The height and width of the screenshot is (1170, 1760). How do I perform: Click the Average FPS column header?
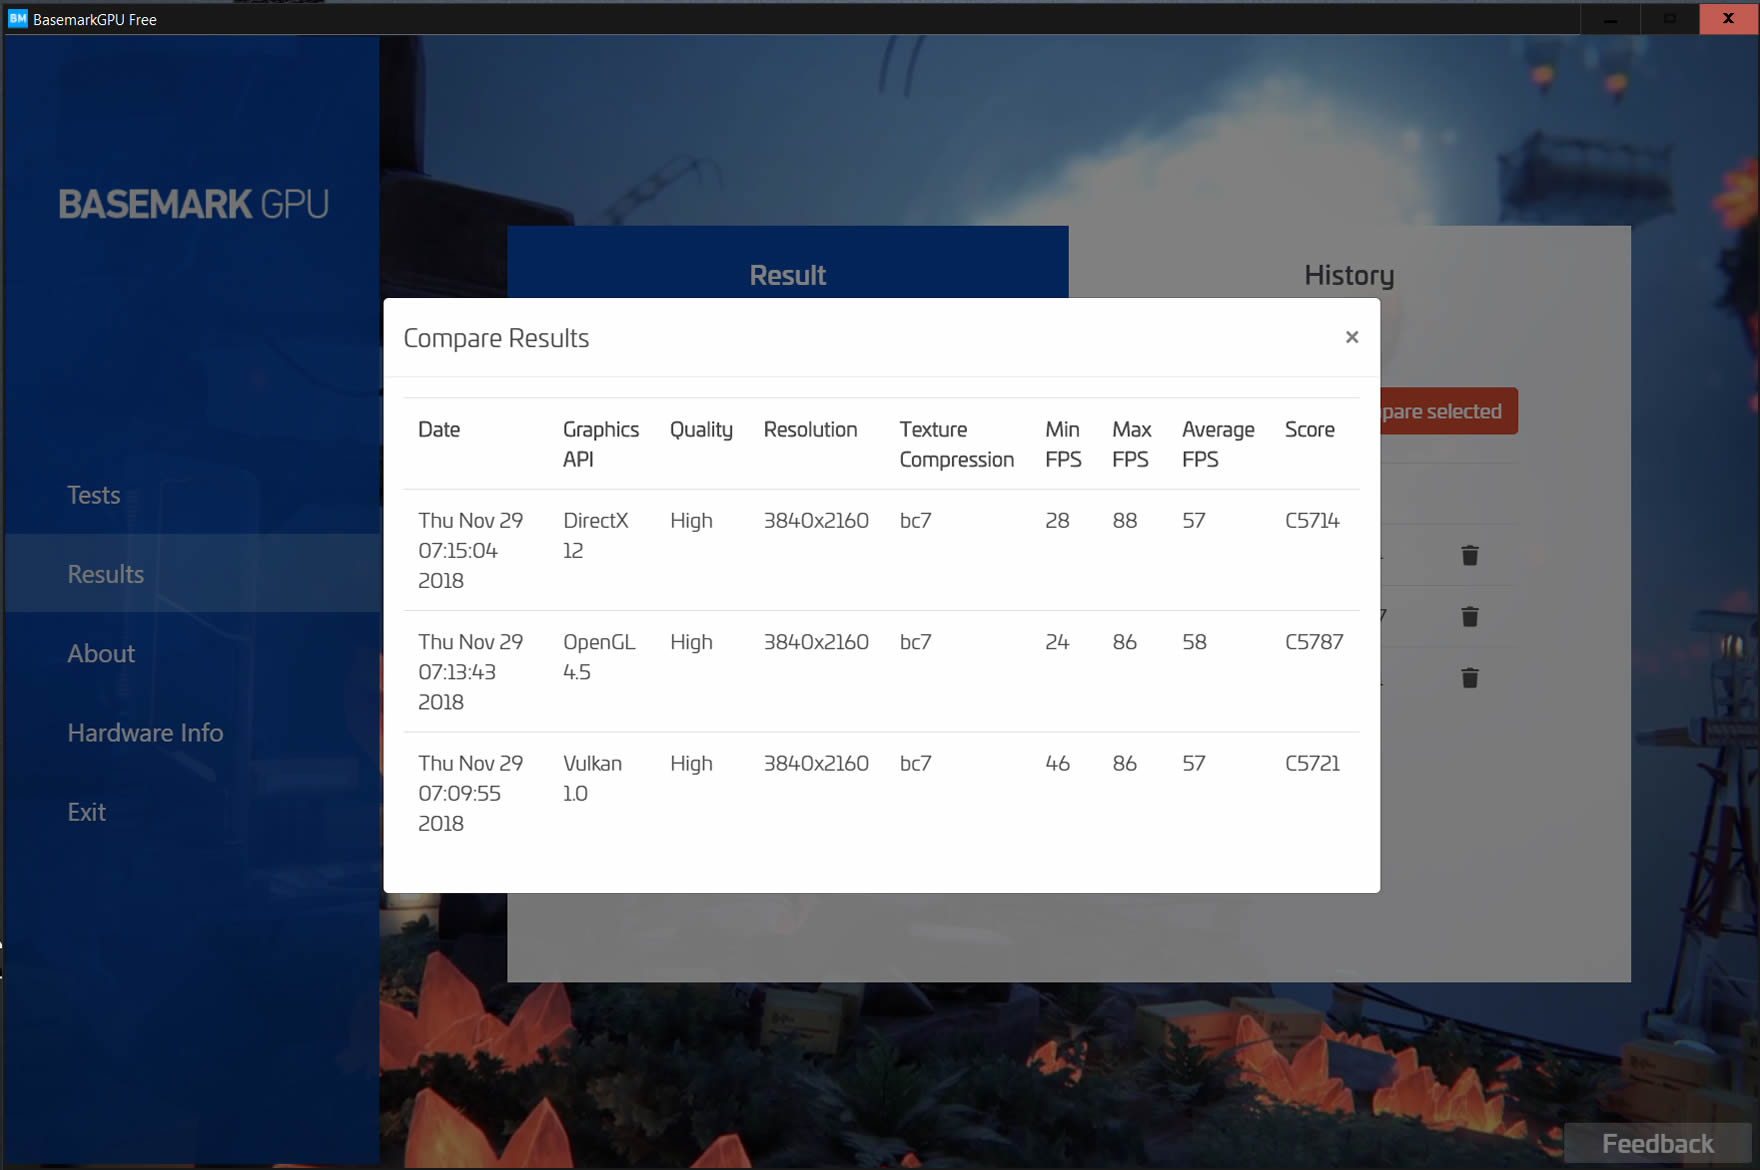1217,444
